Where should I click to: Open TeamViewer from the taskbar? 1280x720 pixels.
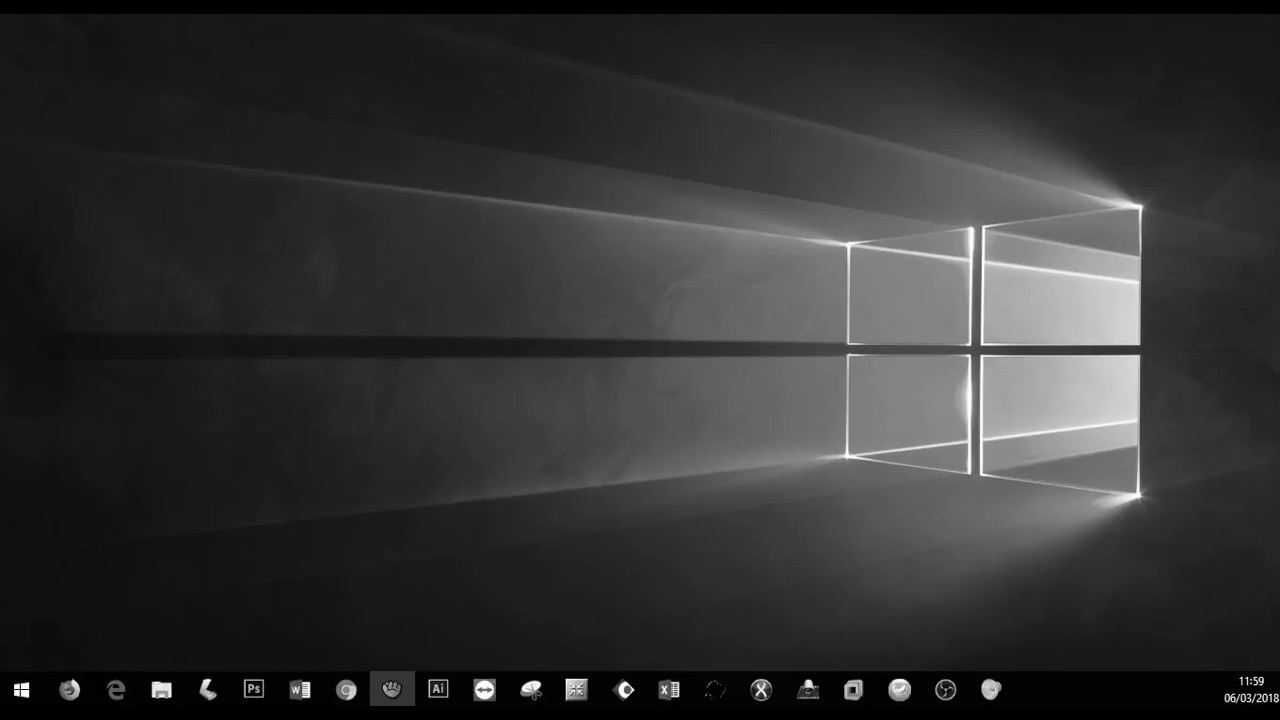click(484, 690)
